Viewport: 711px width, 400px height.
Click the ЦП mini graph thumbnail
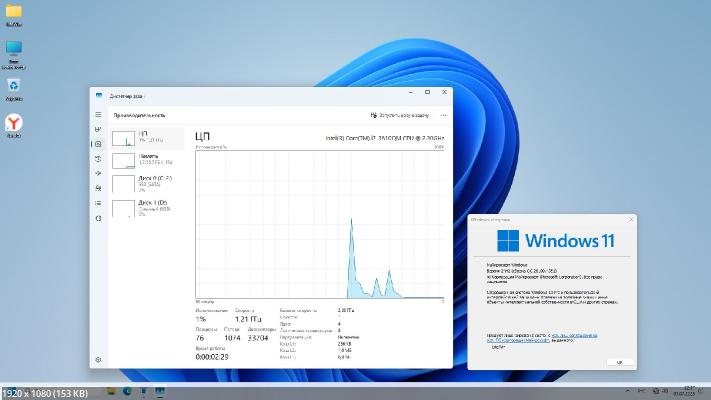pyautogui.click(x=123, y=138)
